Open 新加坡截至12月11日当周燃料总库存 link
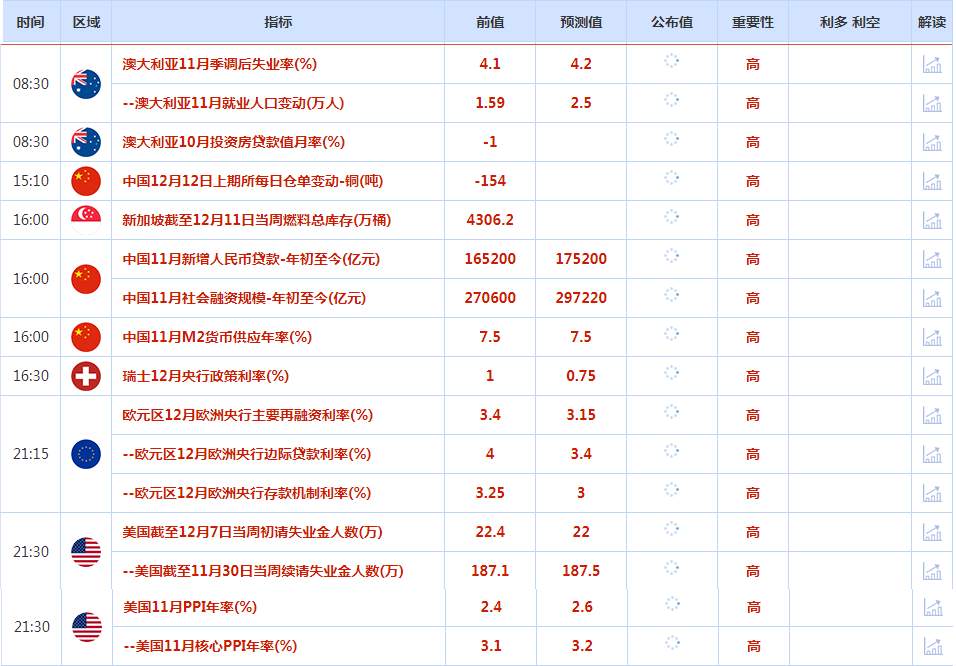This screenshot has height=666, width=956. pos(256,220)
